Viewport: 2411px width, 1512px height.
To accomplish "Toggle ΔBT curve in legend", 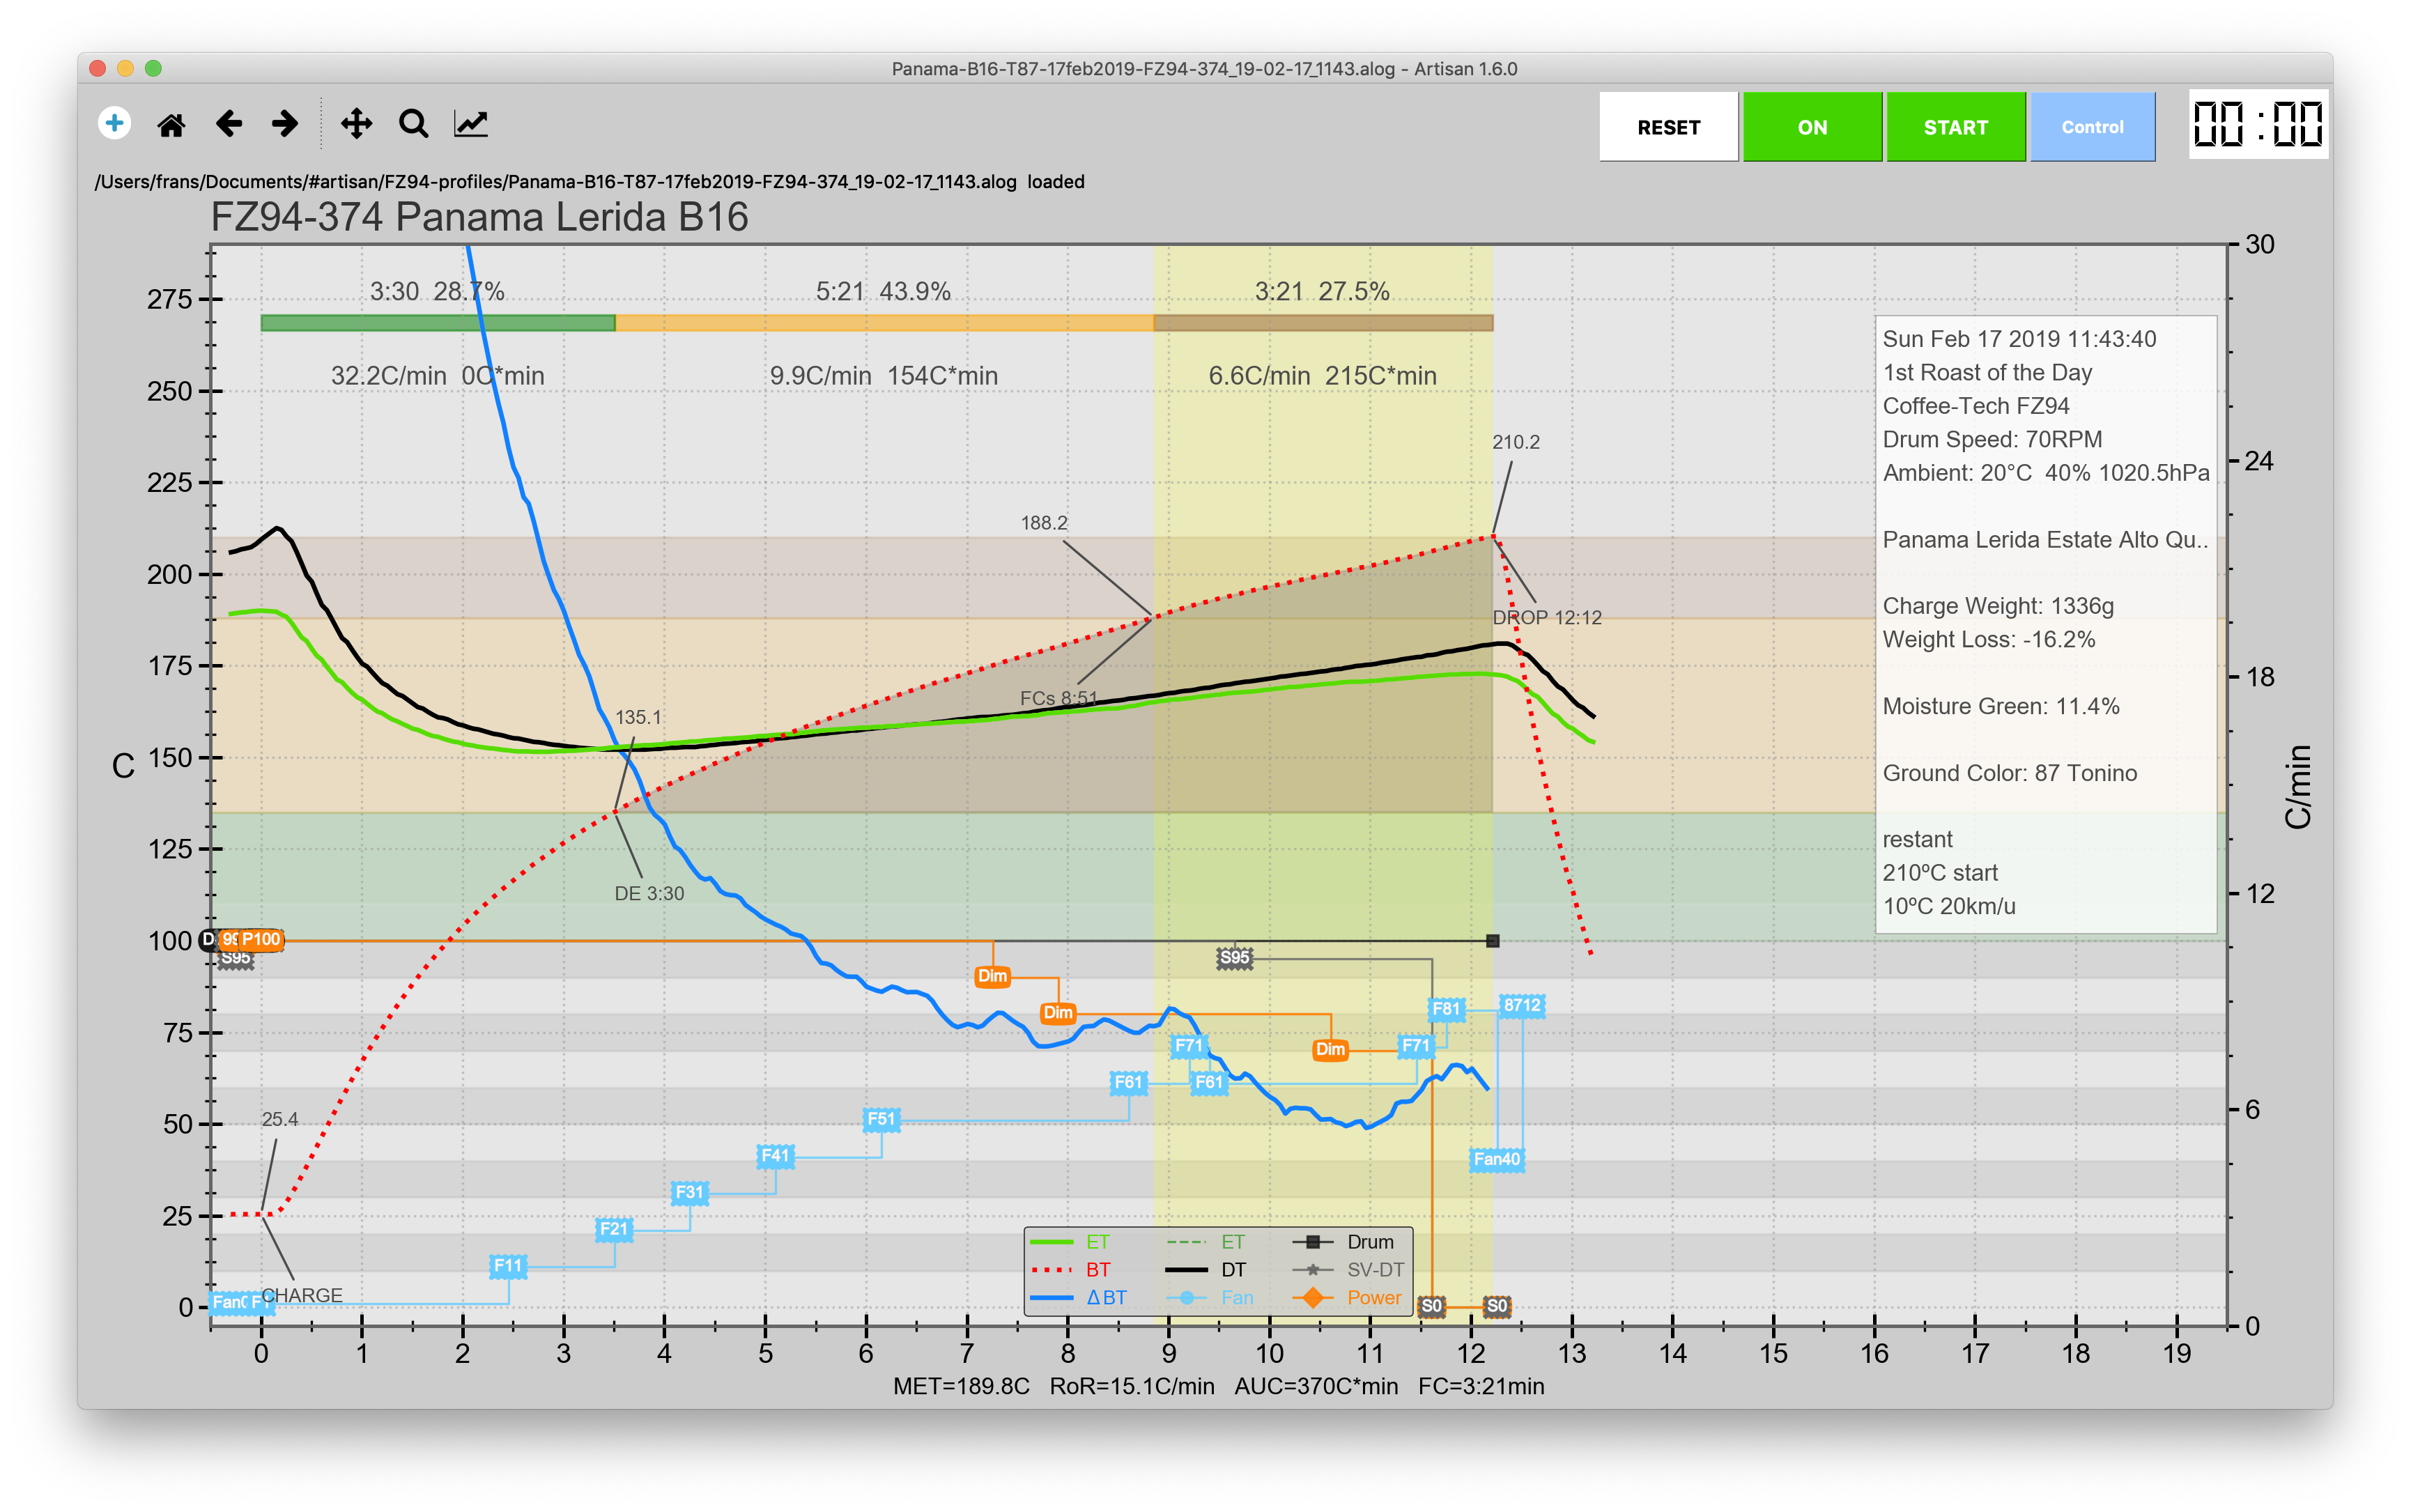I will coord(1105,1298).
